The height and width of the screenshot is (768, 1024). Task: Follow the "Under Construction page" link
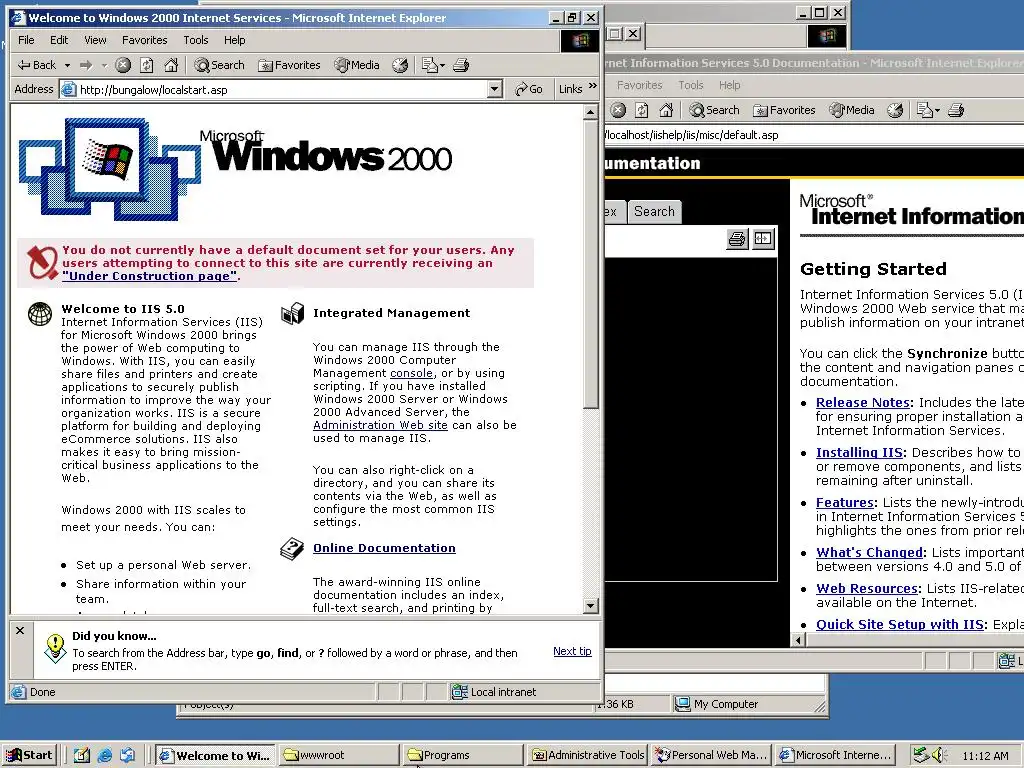(150, 276)
